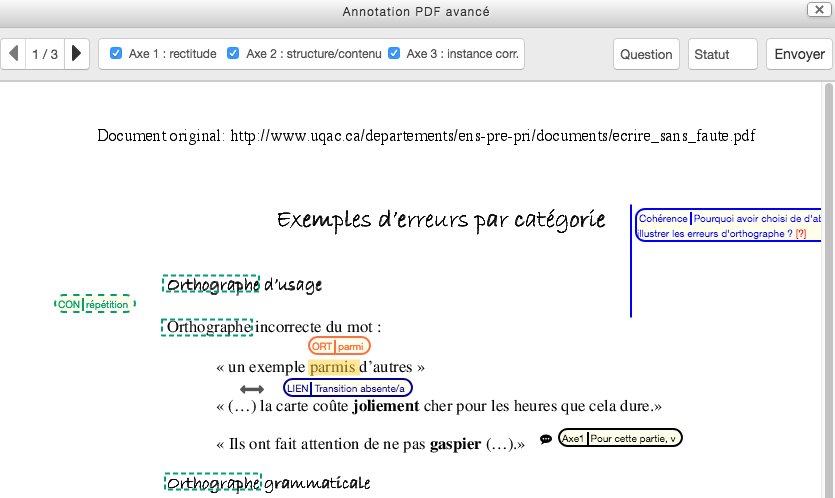Disable Axe 3 : instance corr. checkbox
835x498 pixels.
(394, 54)
